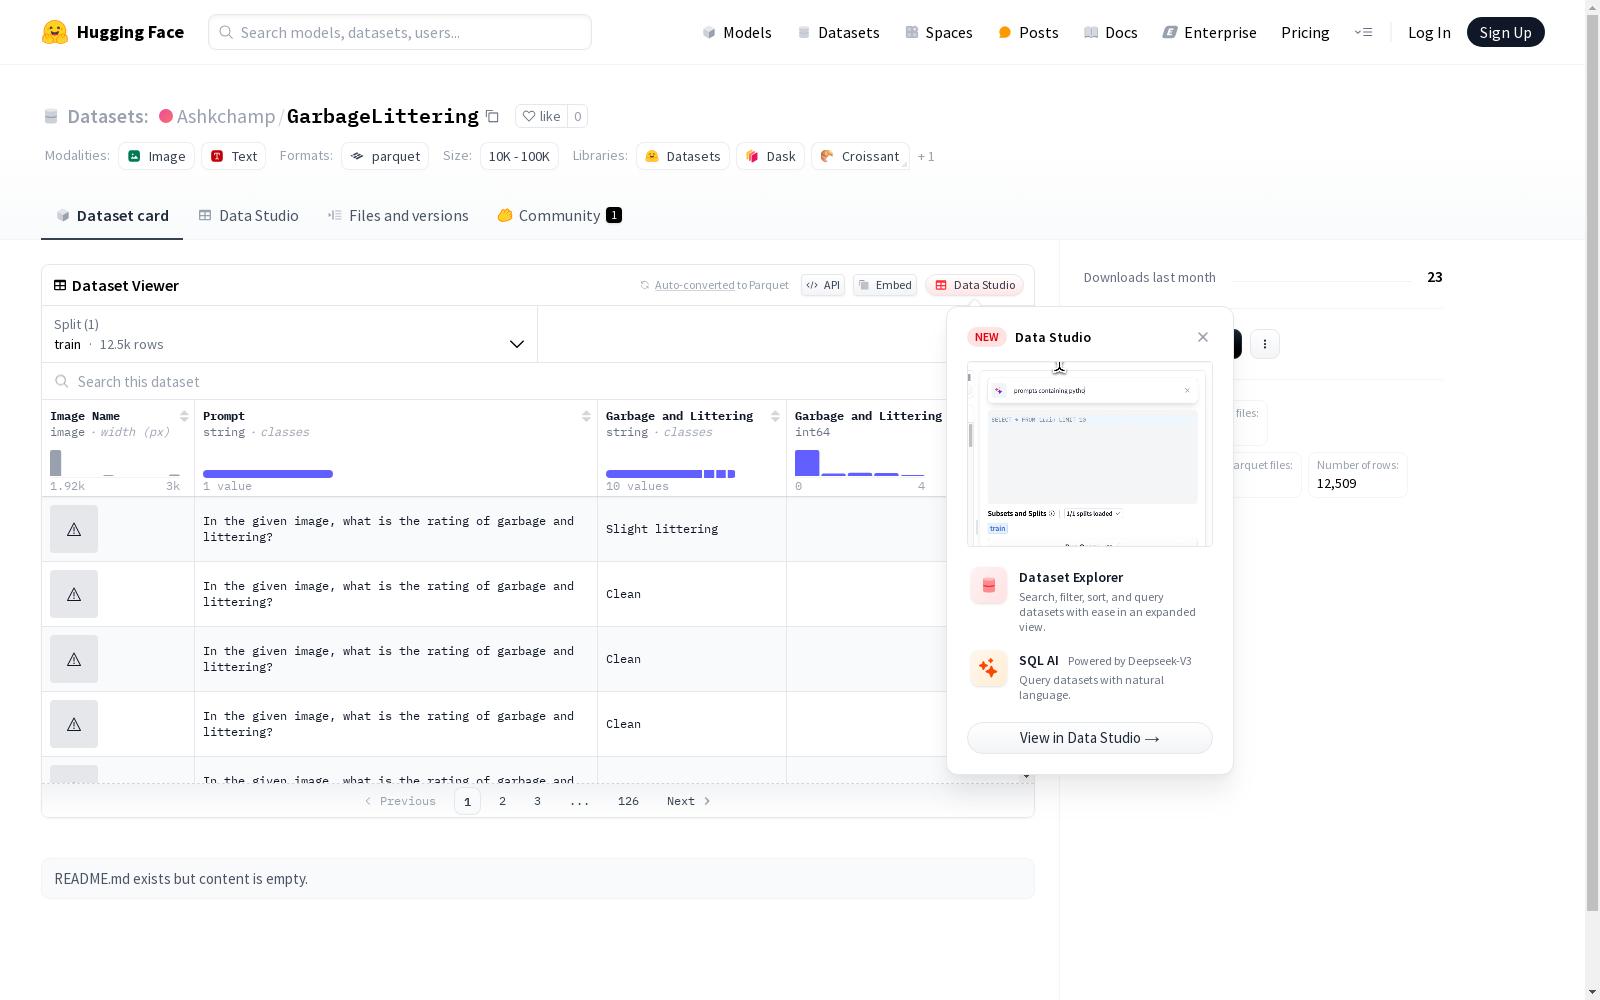Go to page 2
The width and height of the screenshot is (1600, 1000).
pos(502,801)
